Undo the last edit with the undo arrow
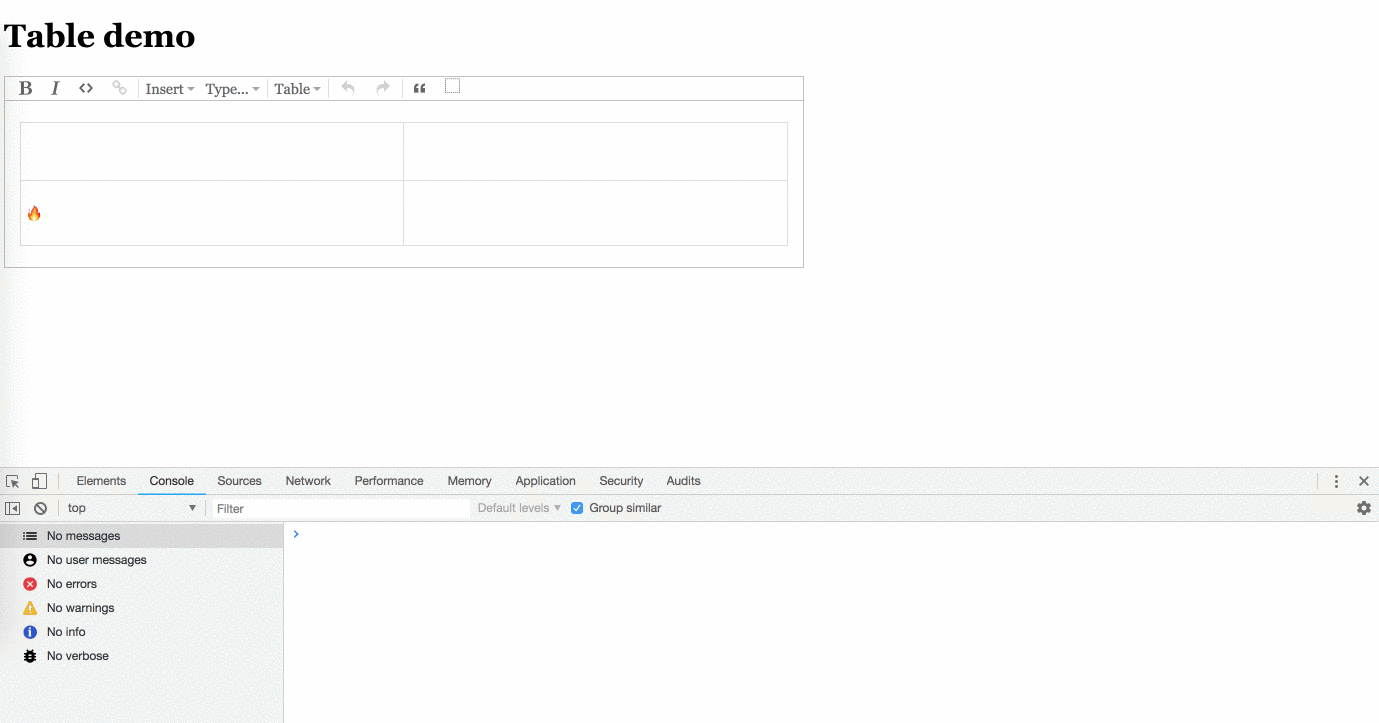This screenshot has height=723, width=1379. [347, 88]
